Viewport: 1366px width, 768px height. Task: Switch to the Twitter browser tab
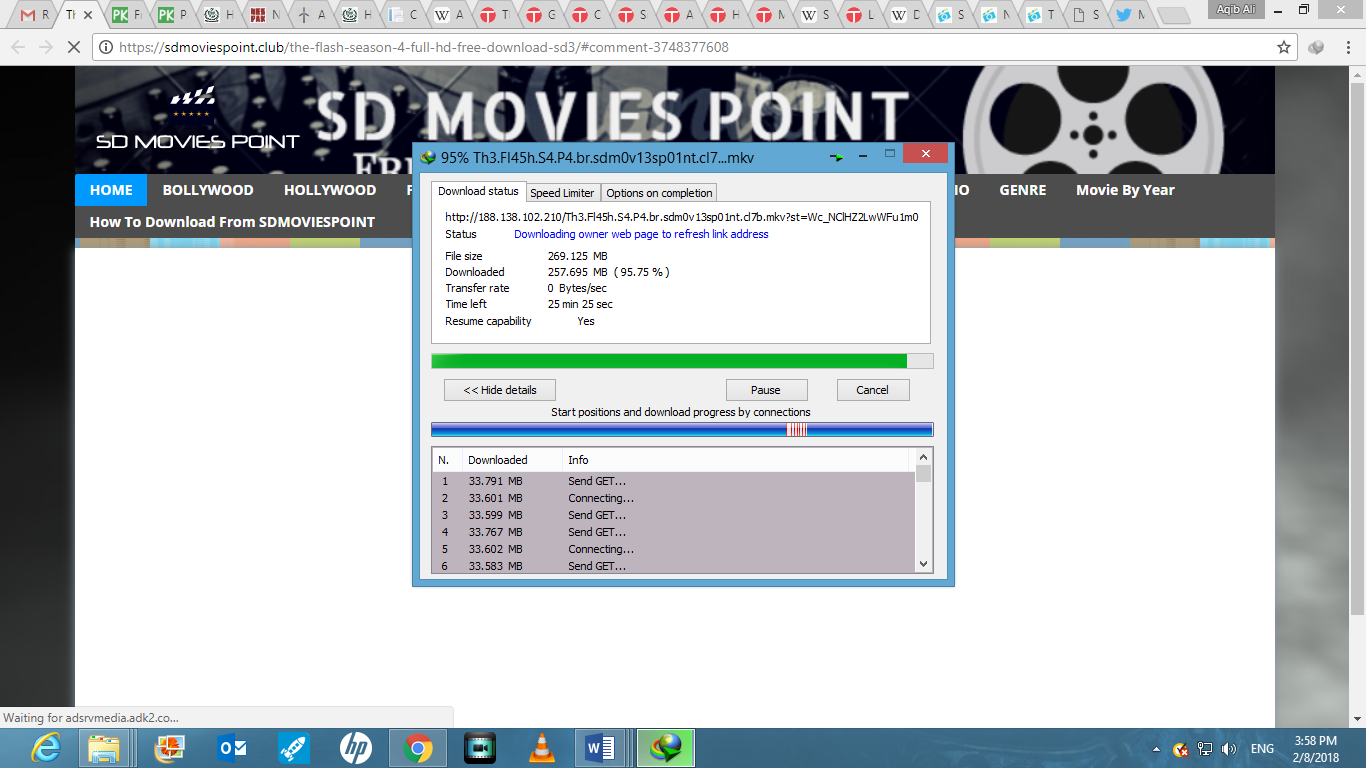(1130, 15)
